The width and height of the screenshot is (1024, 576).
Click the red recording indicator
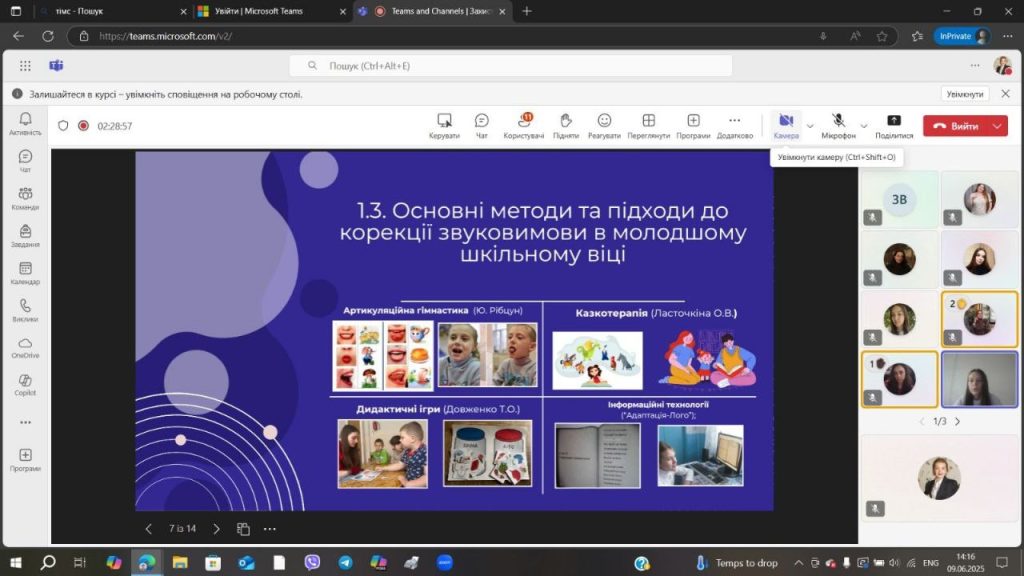pos(83,125)
